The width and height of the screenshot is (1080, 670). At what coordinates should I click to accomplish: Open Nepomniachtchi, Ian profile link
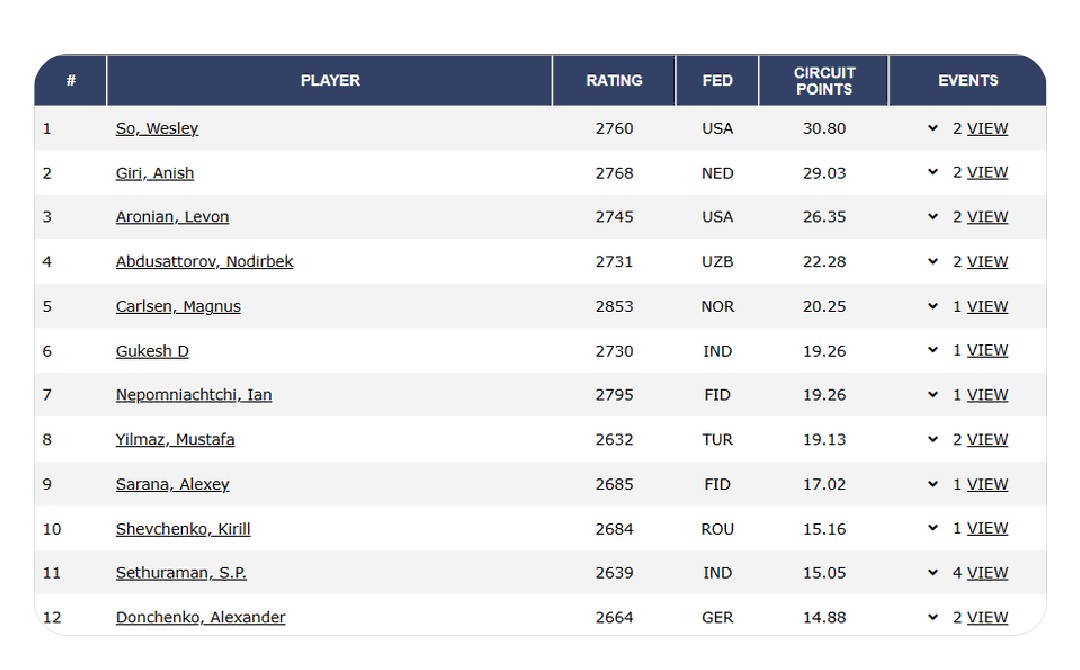pyautogui.click(x=193, y=395)
